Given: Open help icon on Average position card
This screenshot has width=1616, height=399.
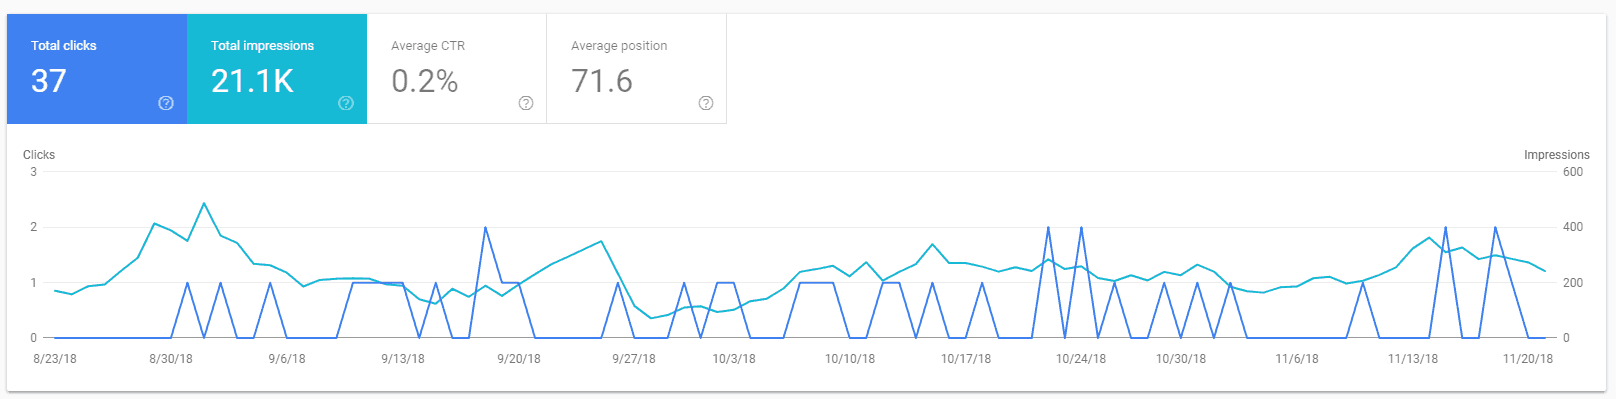Looking at the screenshot, I should click(x=706, y=103).
